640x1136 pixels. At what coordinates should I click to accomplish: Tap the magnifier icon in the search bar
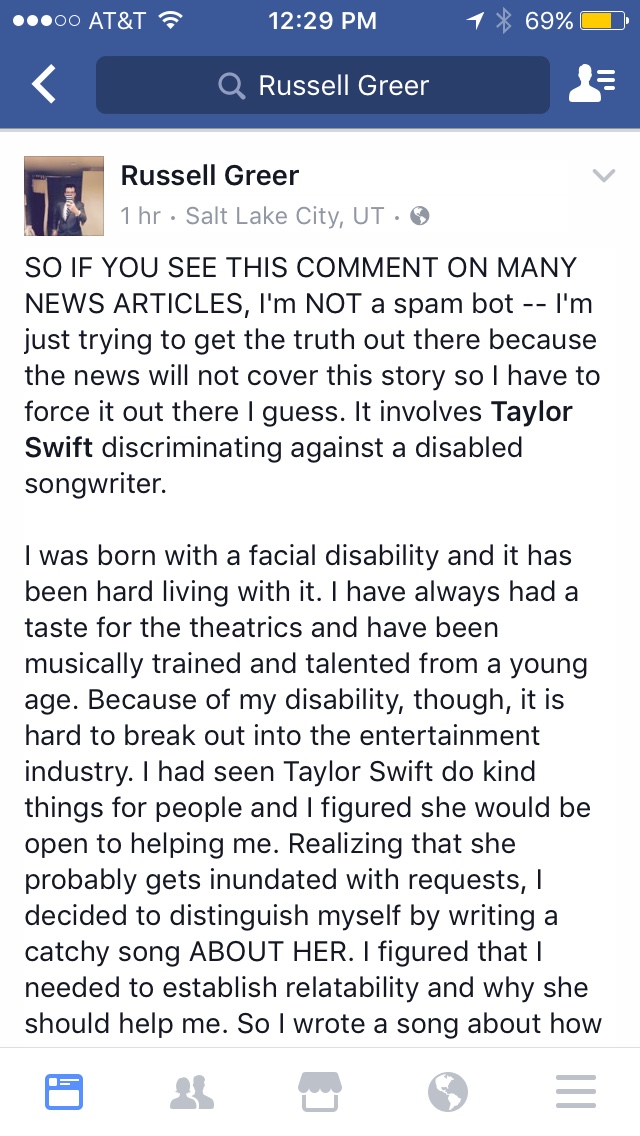pyautogui.click(x=231, y=86)
